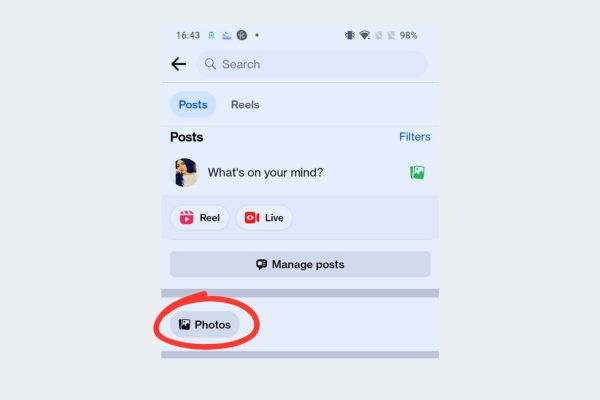Open the Filters link
The image size is (600, 400).
click(x=415, y=137)
